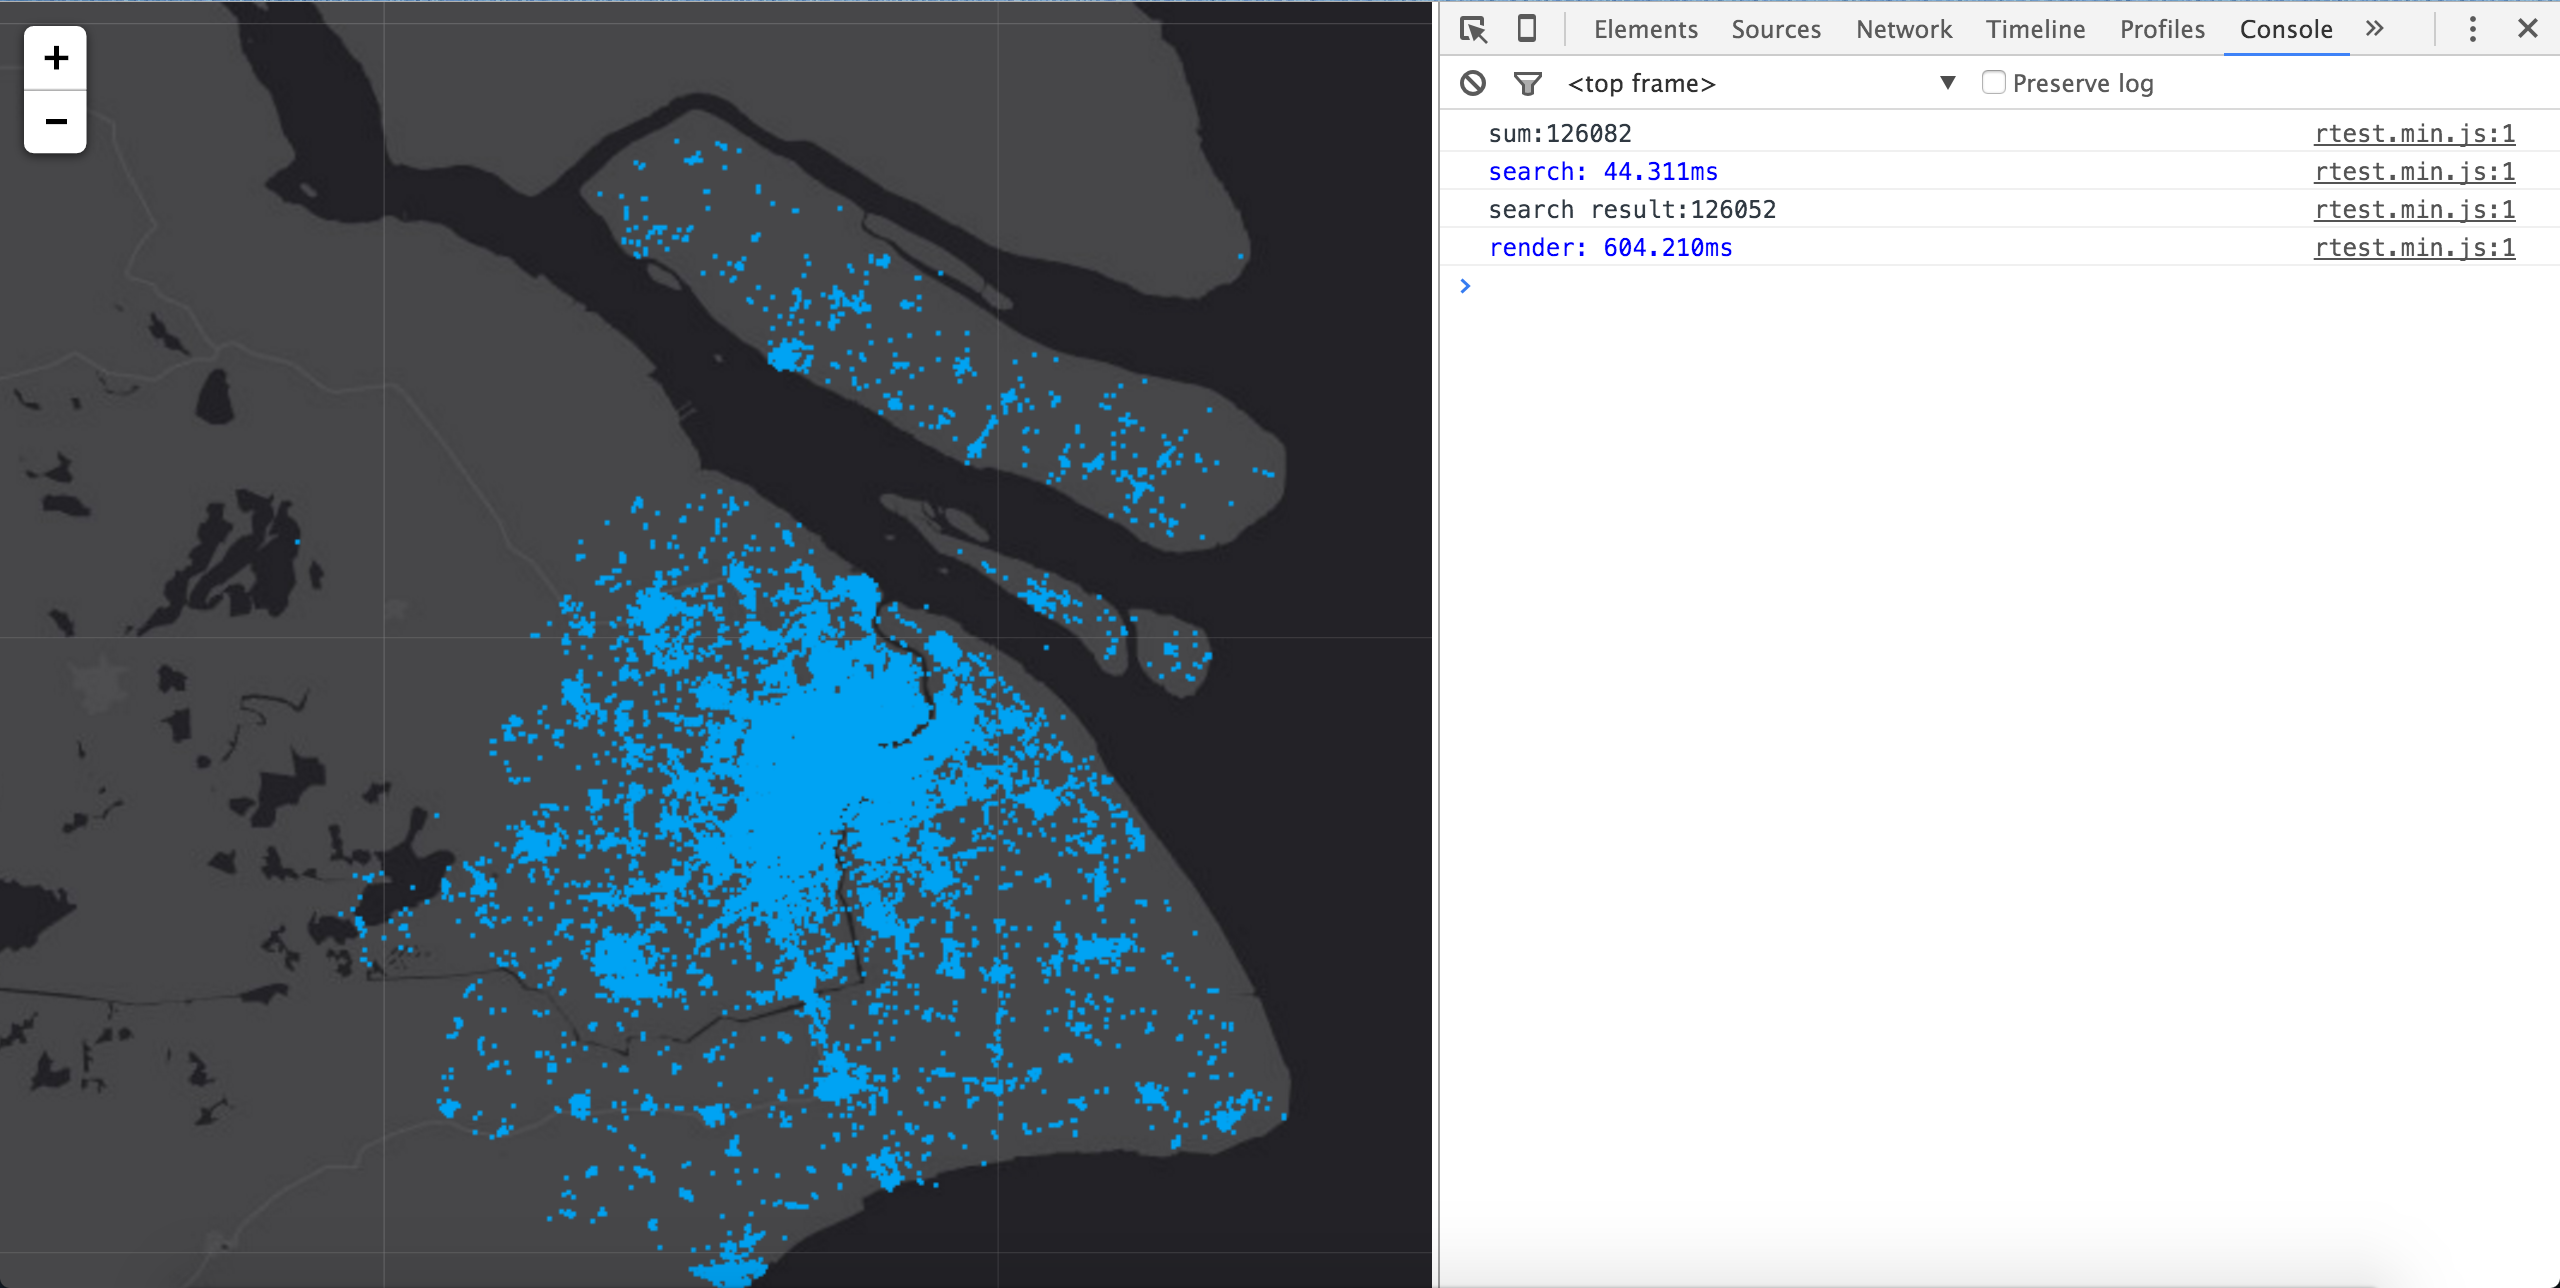Close the DevTools panel
The height and width of the screenshot is (1288, 2560).
[2527, 29]
